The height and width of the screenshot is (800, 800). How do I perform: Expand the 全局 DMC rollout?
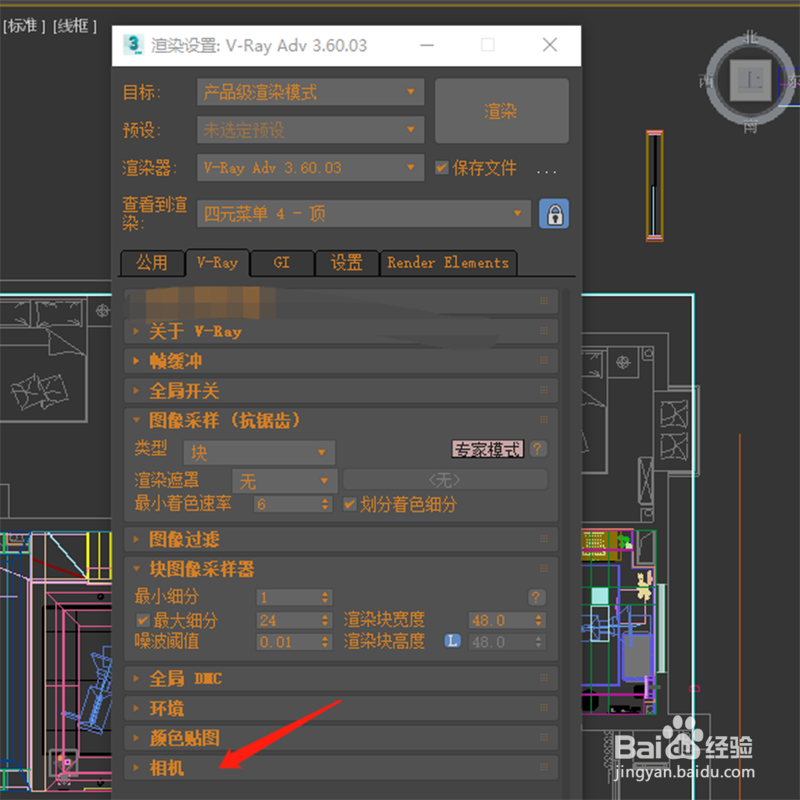[x=341, y=678]
